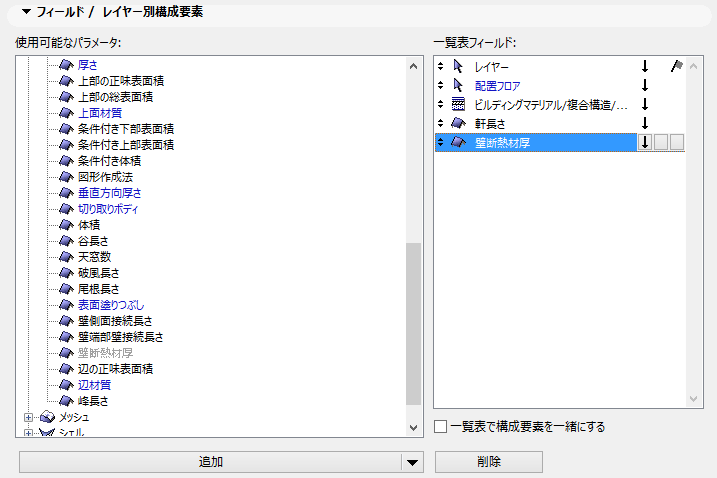Click the メッシュ mesh type icon
This screenshot has height=478, width=717.
click(48, 417)
